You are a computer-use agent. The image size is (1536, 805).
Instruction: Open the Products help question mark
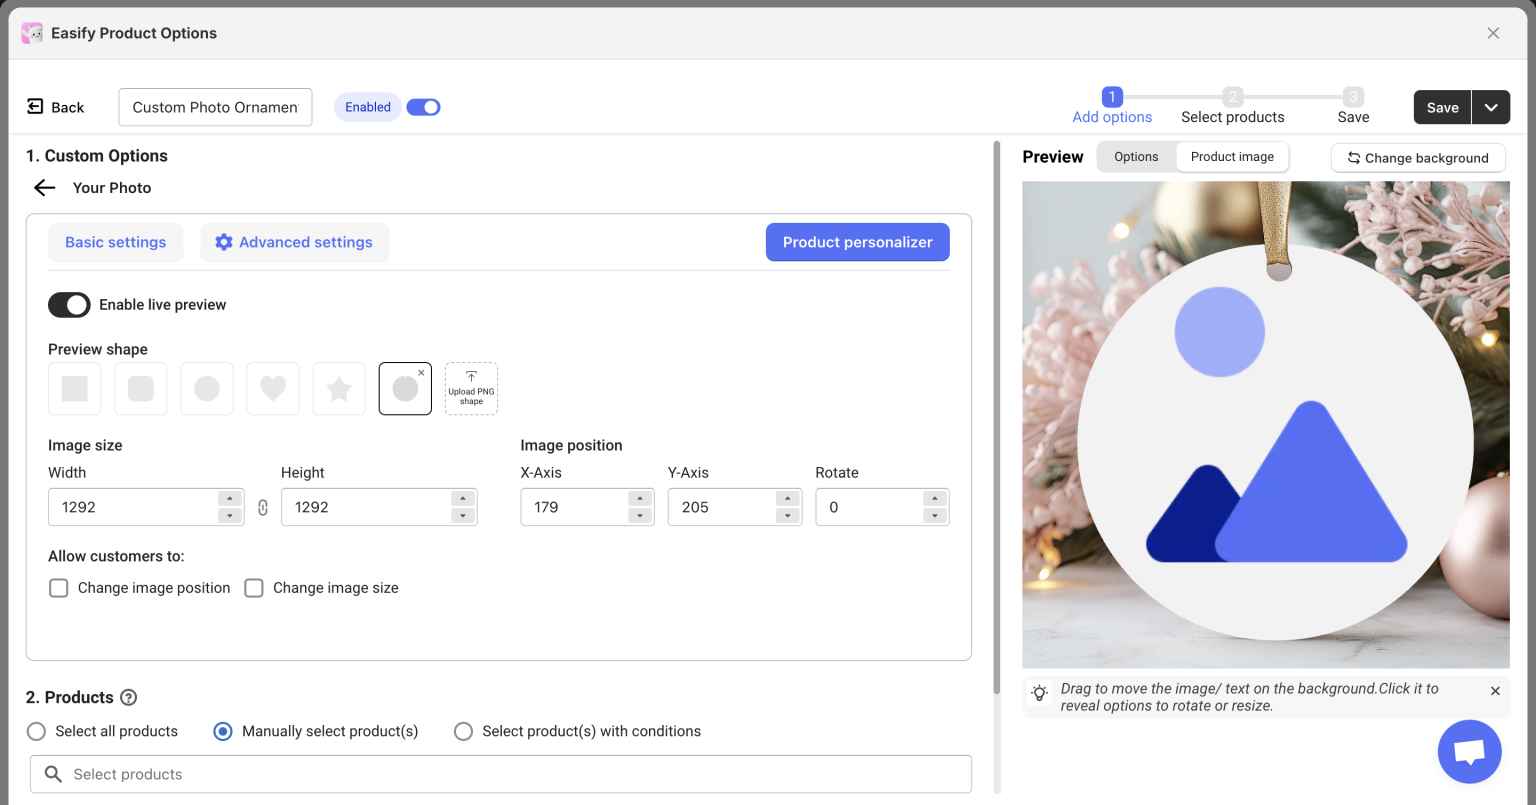point(128,697)
